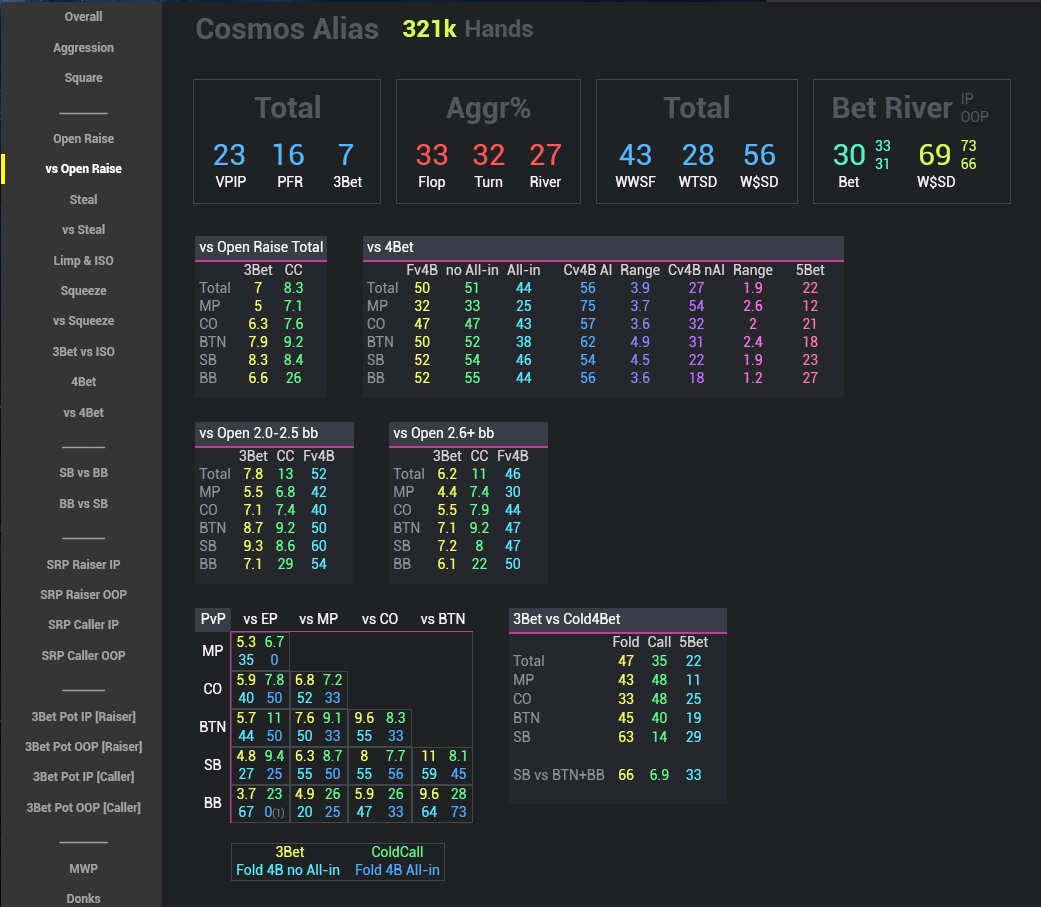This screenshot has height=907, width=1041.
Task: View the vs Steal section
Action: pyautogui.click(x=83, y=229)
